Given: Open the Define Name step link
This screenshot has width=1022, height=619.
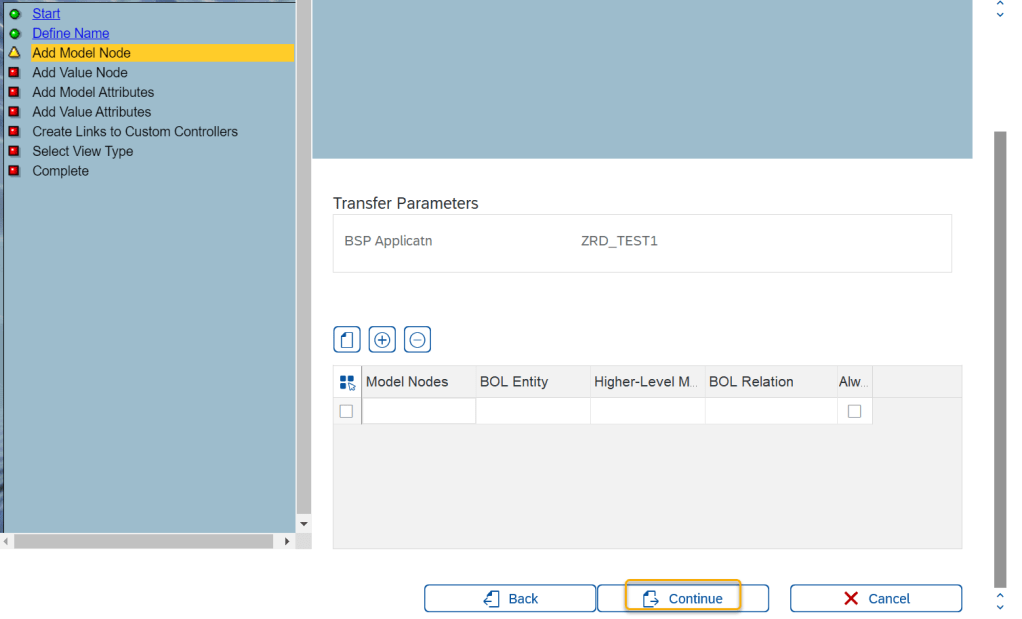Looking at the screenshot, I should [70, 33].
